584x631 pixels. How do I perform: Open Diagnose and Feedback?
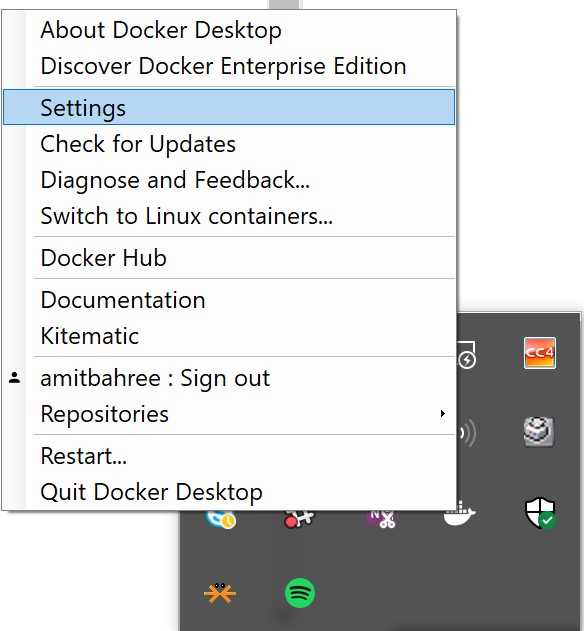(229, 180)
